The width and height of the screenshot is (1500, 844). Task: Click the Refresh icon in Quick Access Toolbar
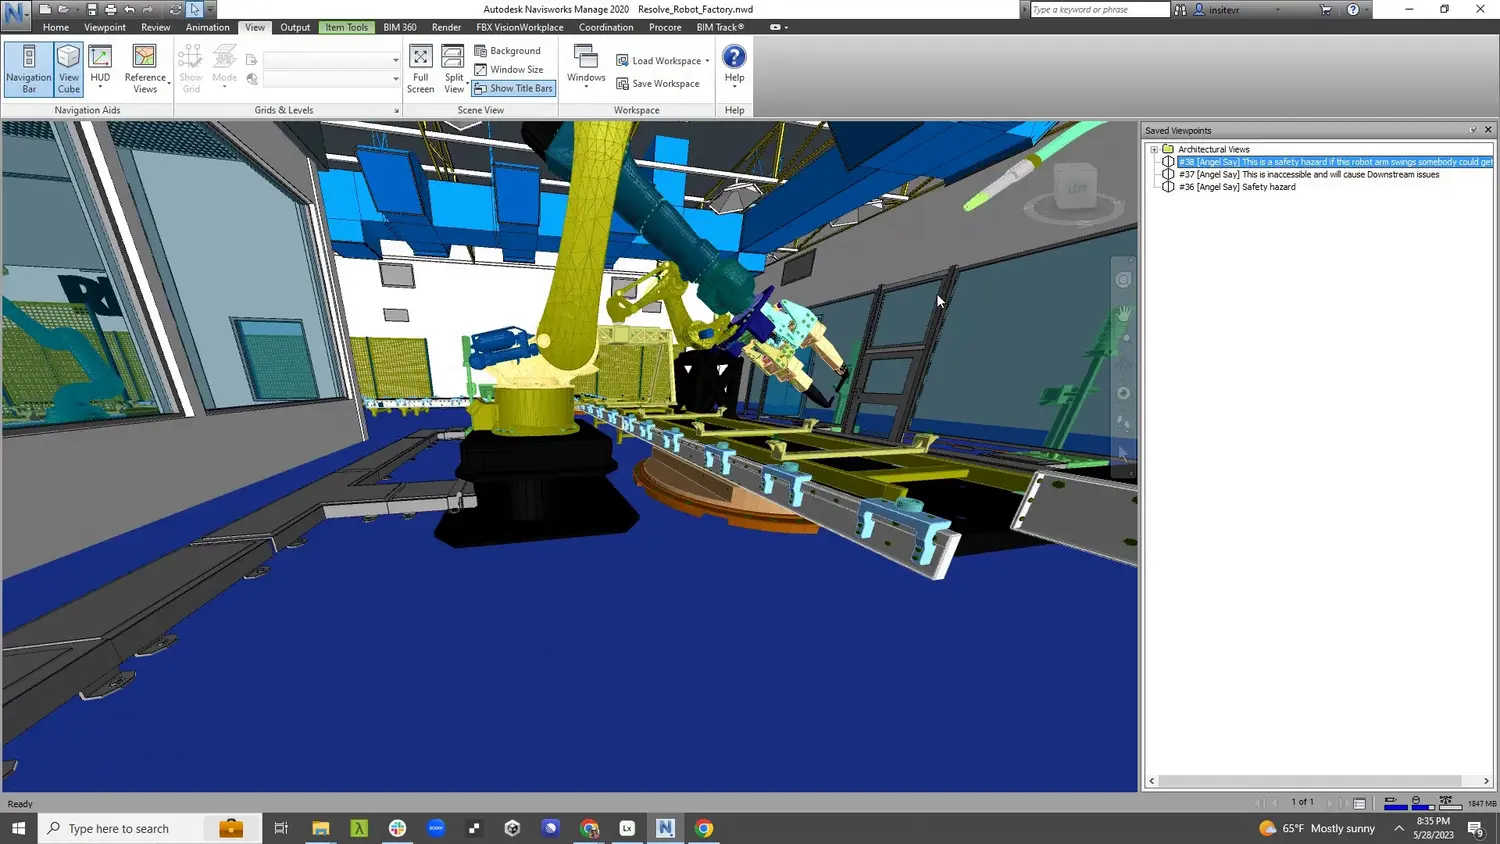pyautogui.click(x=176, y=9)
